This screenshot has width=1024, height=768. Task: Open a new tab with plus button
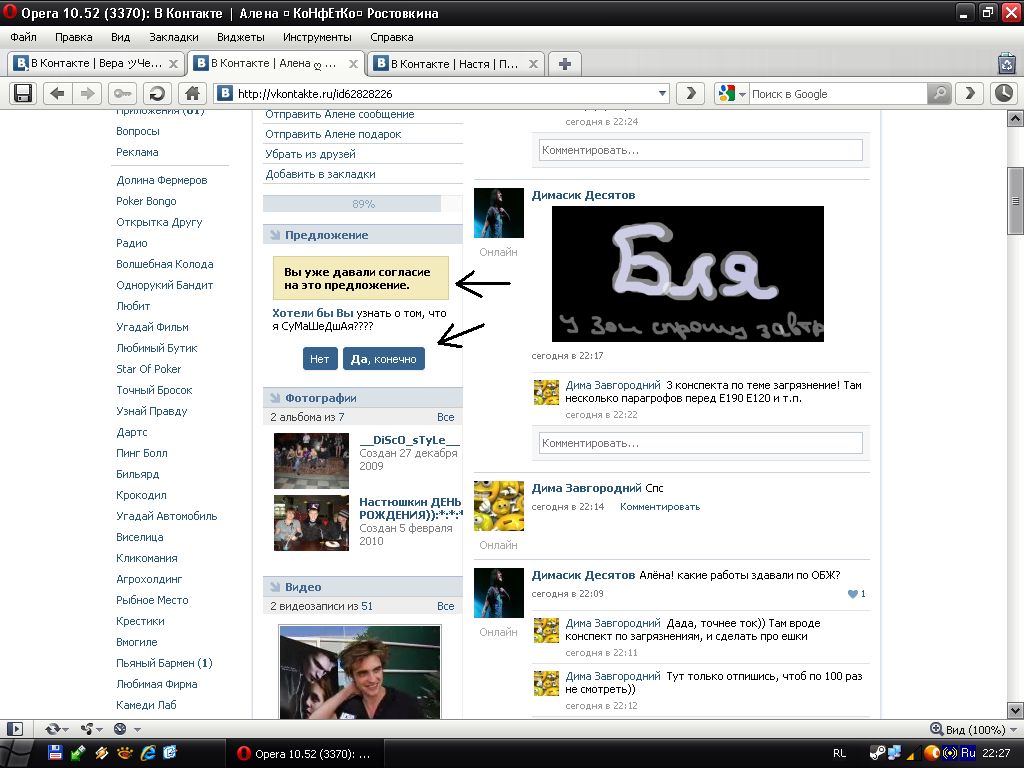click(564, 63)
